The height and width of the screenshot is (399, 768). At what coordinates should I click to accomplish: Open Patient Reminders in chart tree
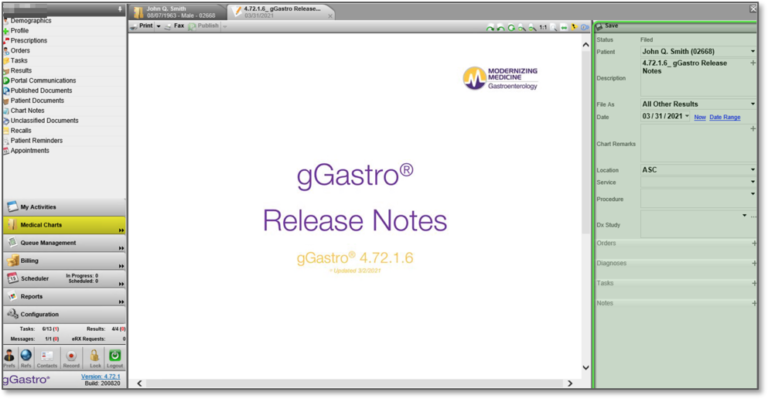(x=37, y=141)
